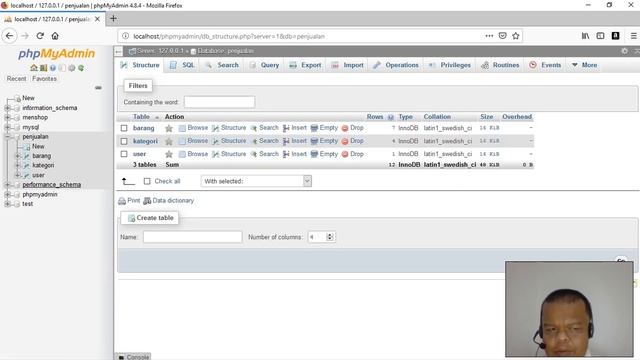The width and height of the screenshot is (640, 360).
Task: Go back in browser history
Action: tap(9, 36)
